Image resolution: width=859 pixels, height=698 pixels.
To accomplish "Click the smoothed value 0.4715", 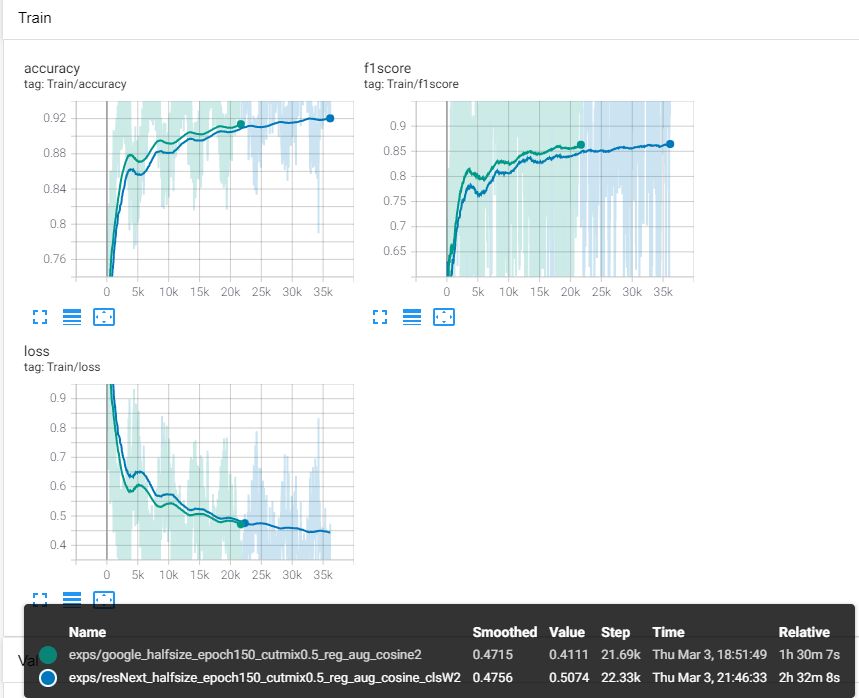I will point(493,655).
